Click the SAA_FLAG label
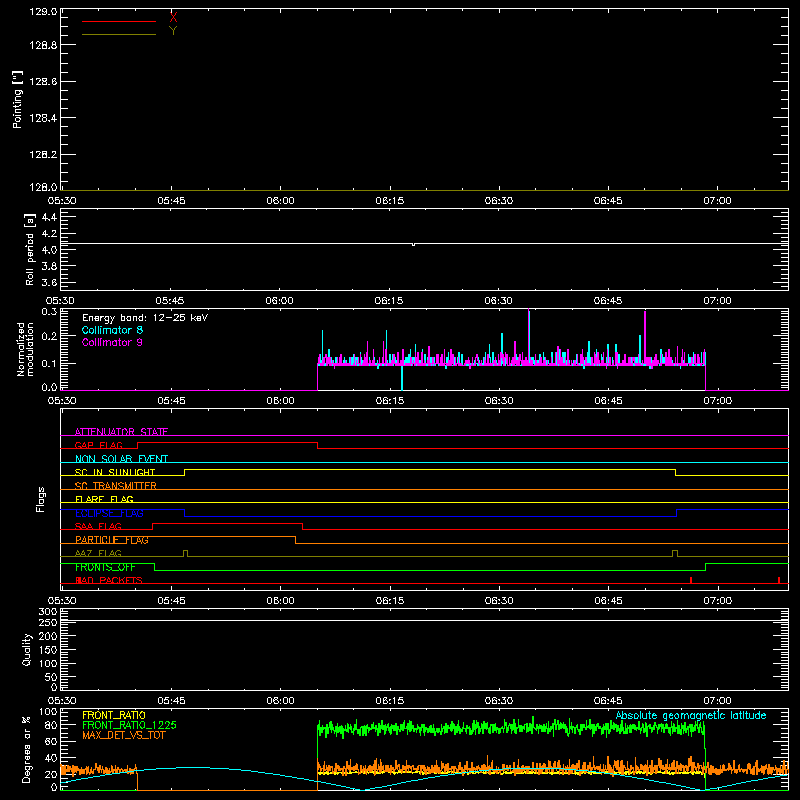This screenshot has width=800, height=800. click(98, 526)
